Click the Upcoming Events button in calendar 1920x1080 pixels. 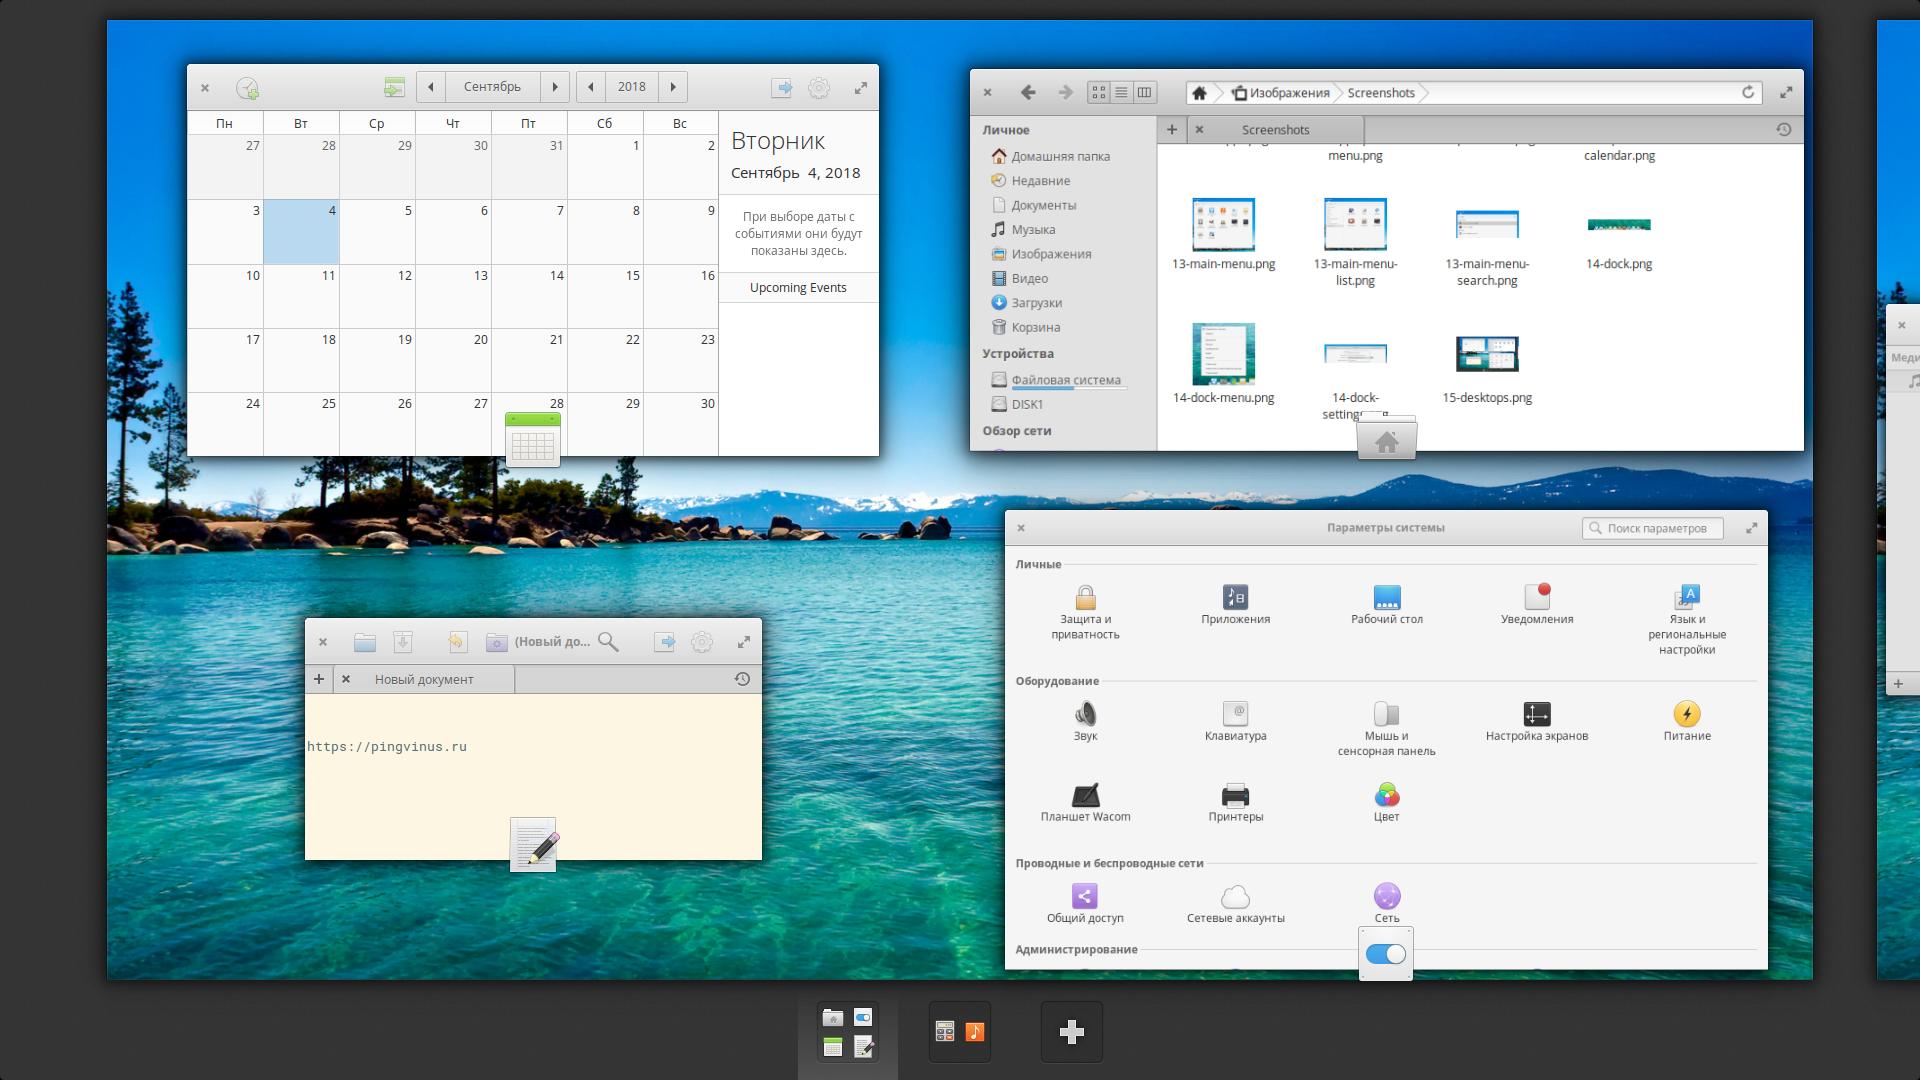(x=796, y=287)
